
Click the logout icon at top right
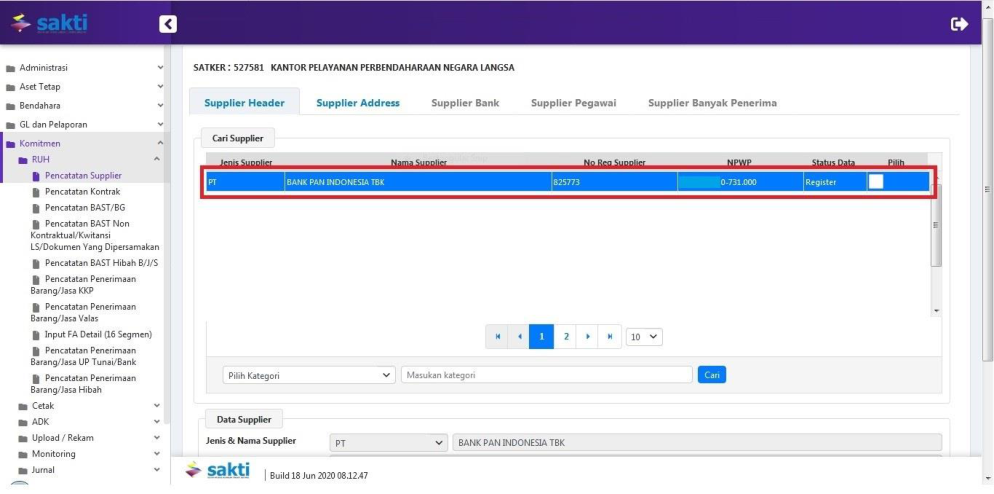[x=959, y=24]
